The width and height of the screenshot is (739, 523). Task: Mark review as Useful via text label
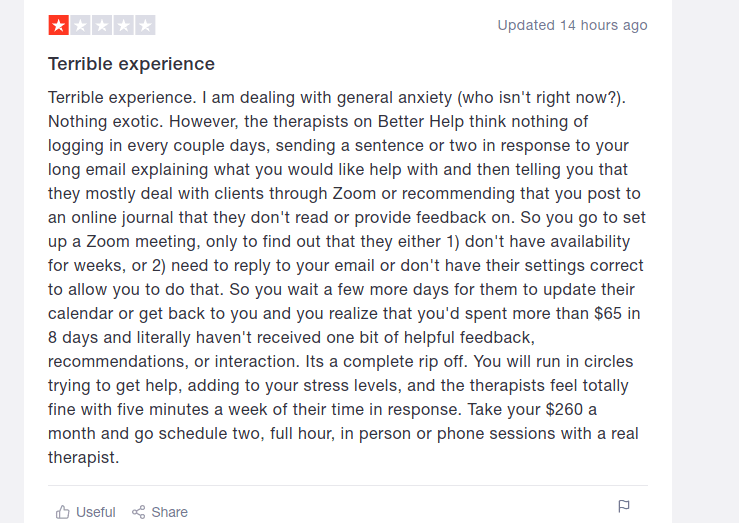96,512
